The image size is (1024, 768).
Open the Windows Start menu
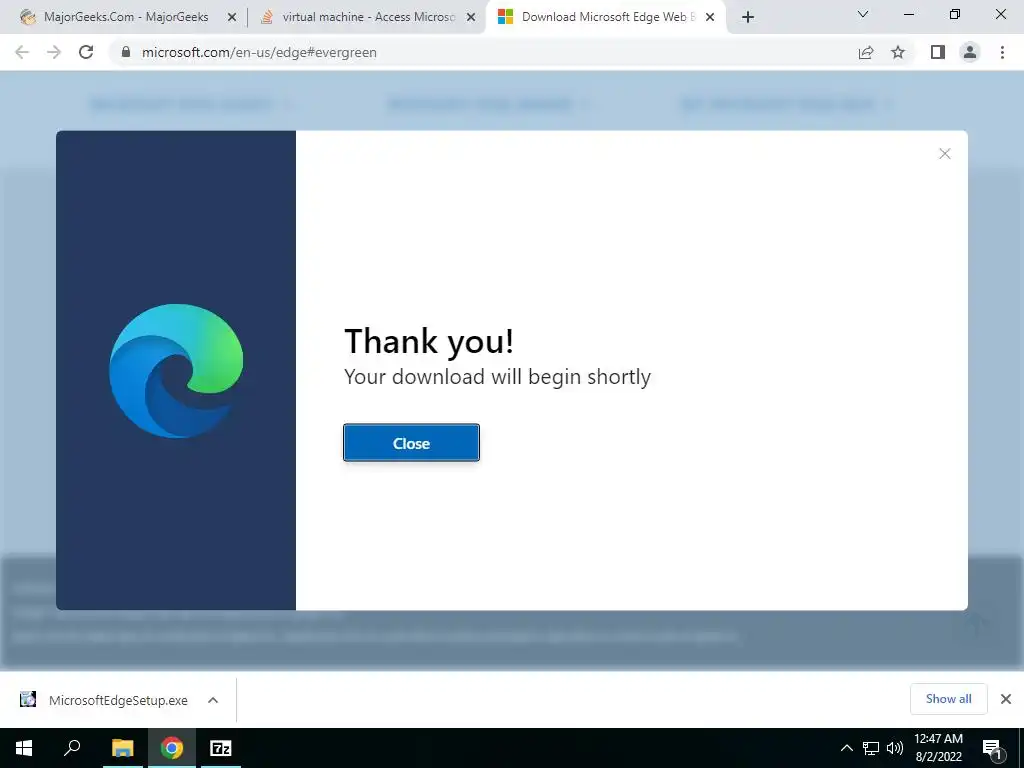click(x=24, y=748)
